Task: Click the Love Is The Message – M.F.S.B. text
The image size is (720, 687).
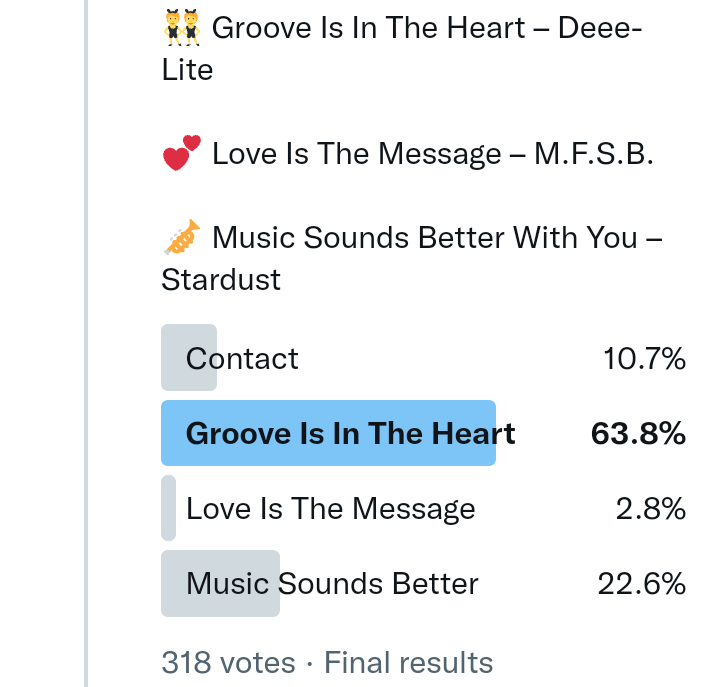Action: (x=432, y=154)
